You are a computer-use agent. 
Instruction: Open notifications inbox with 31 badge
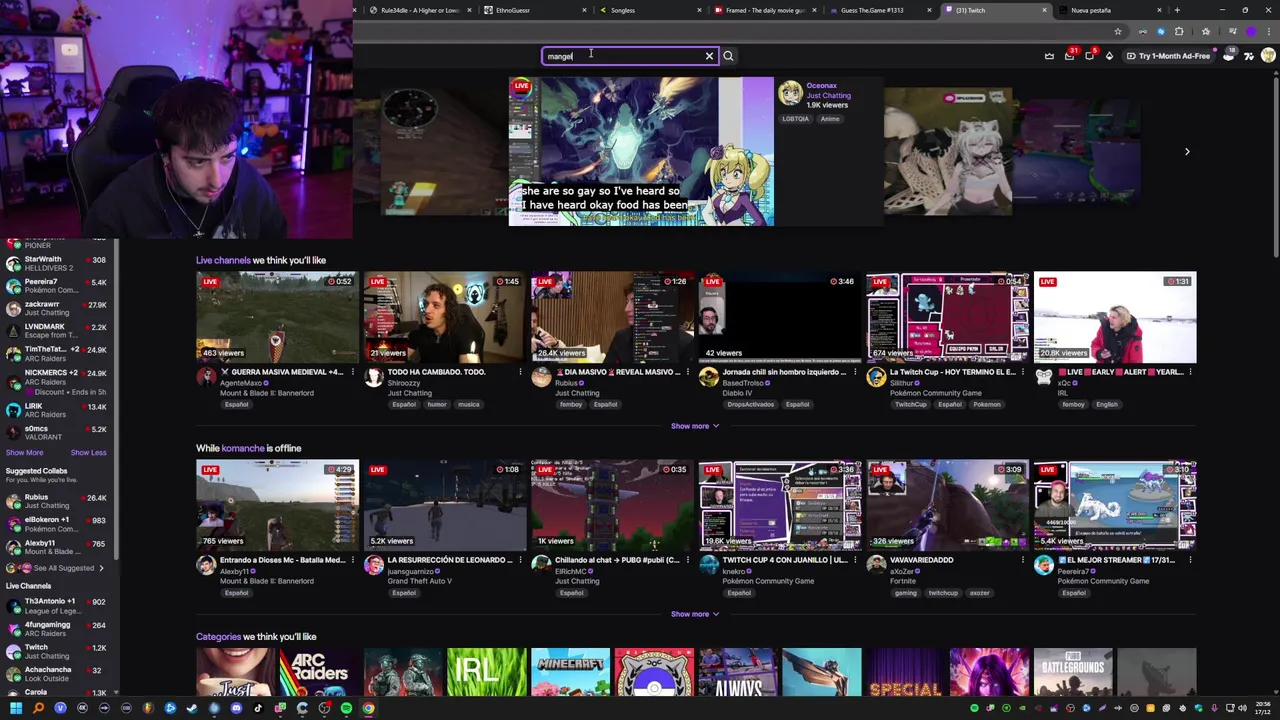pyautogui.click(x=1070, y=56)
